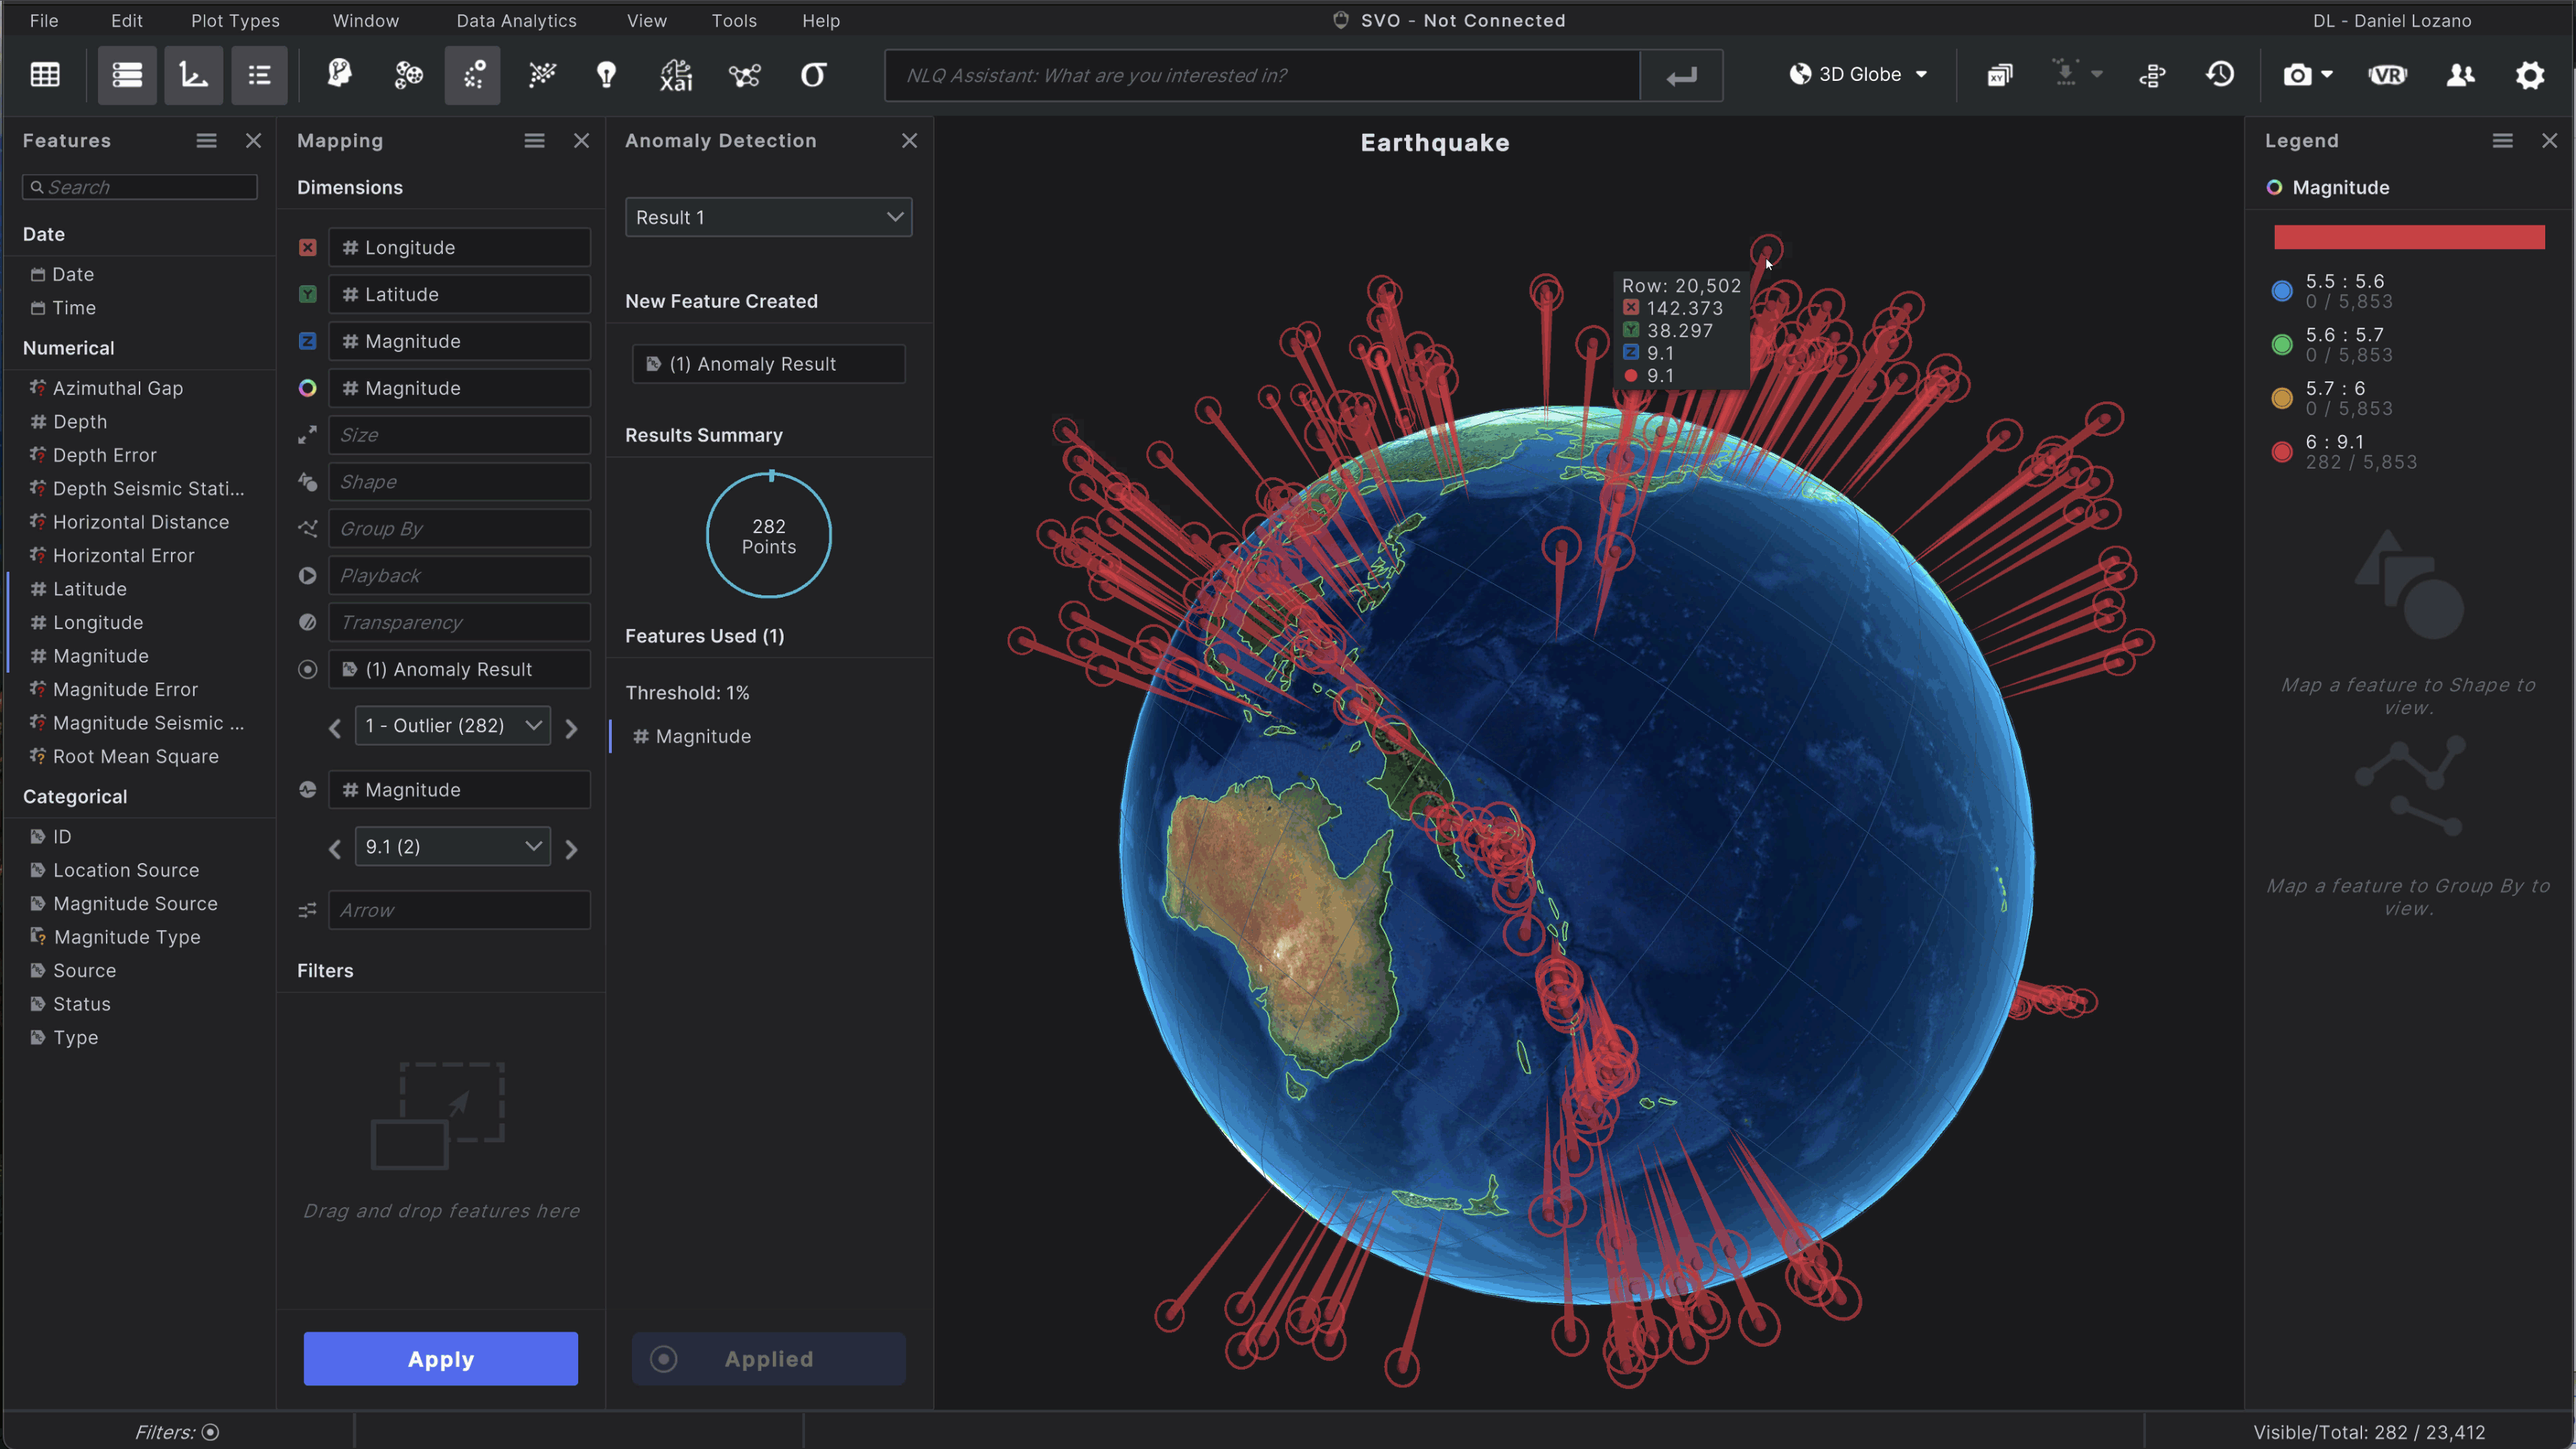The image size is (2576, 1449).
Task: Click the Applied radio indicator button
Action: 768,1359
